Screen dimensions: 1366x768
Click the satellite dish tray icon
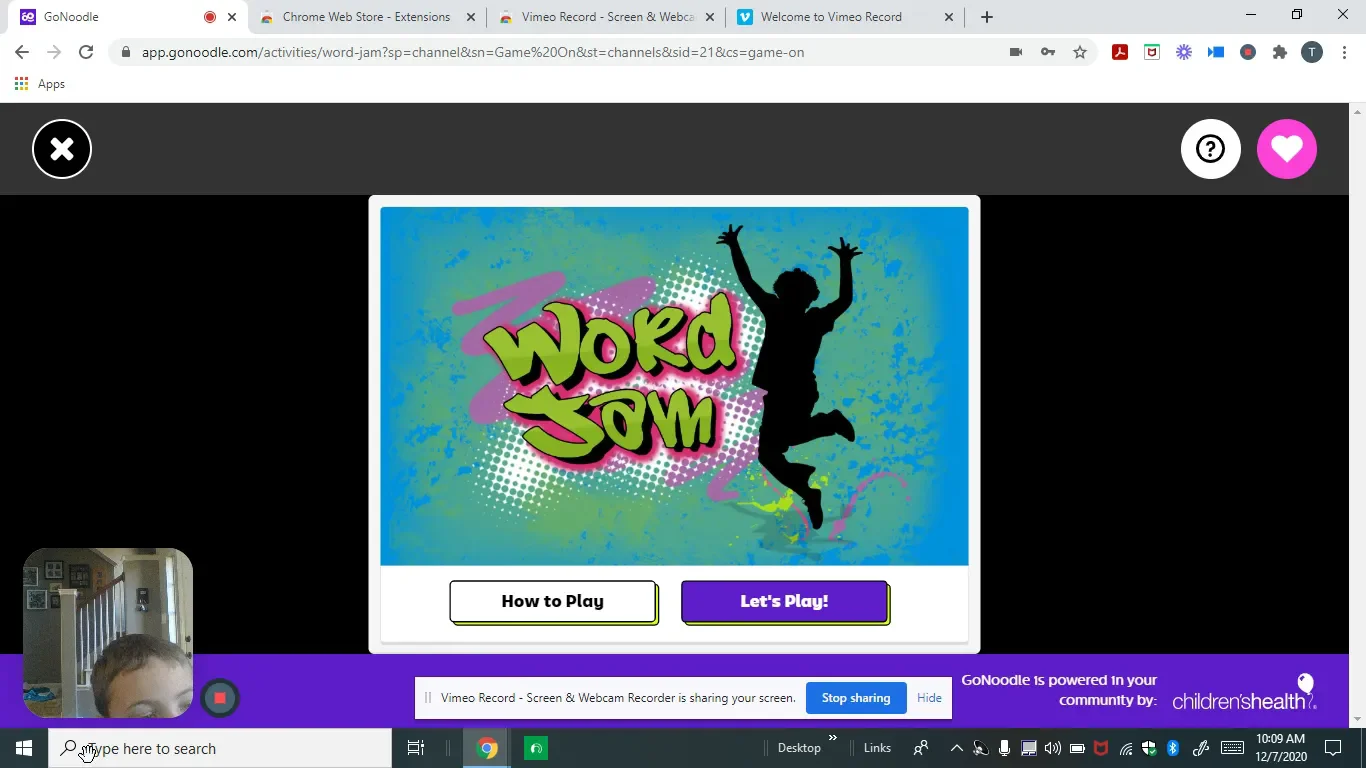tap(980, 748)
